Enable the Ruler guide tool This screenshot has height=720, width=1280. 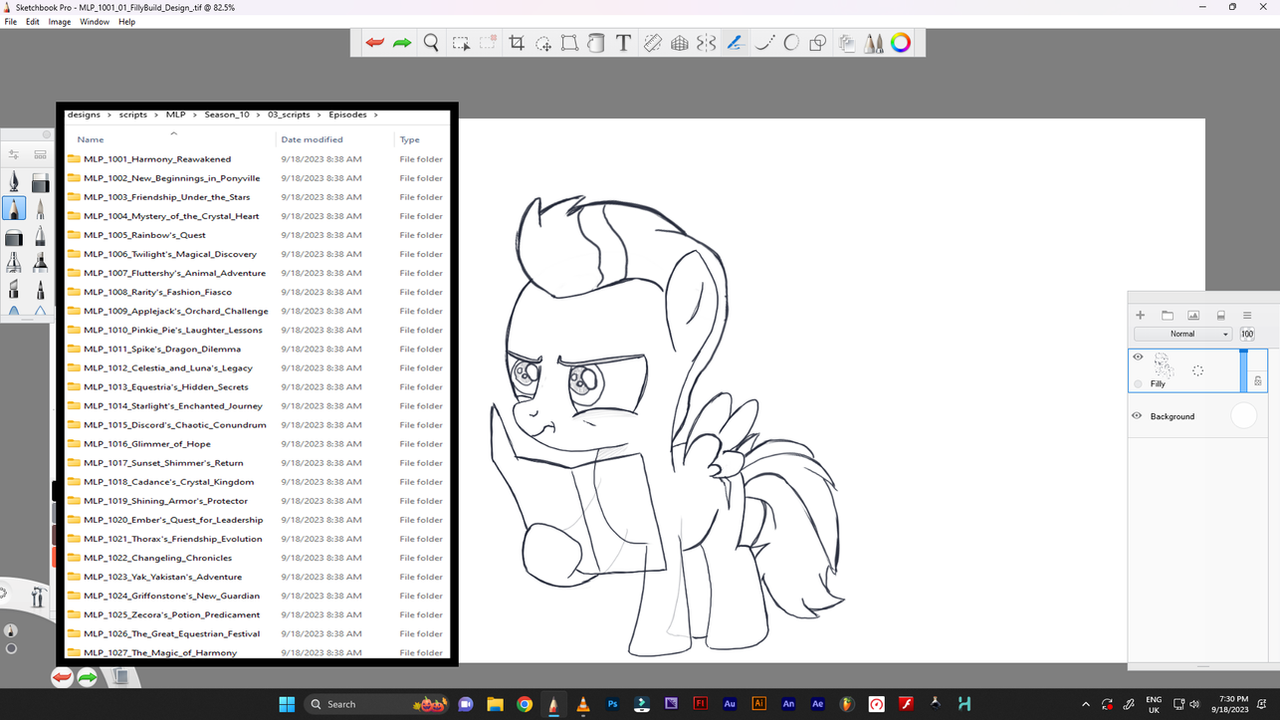[652, 43]
